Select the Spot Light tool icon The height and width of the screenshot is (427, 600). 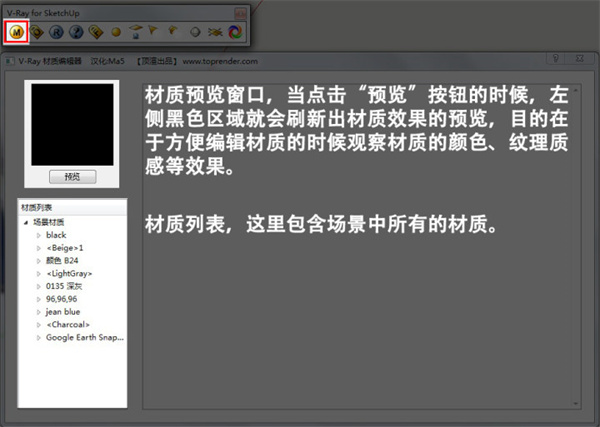pyautogui.click(x=155, y=32)
